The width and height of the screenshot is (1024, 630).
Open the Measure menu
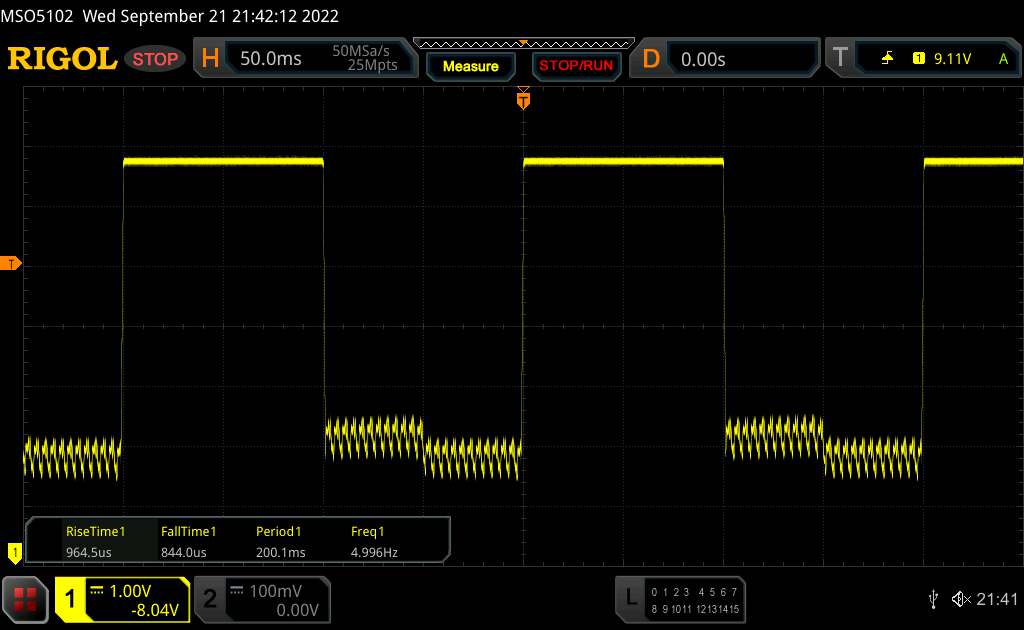[470, 66]
